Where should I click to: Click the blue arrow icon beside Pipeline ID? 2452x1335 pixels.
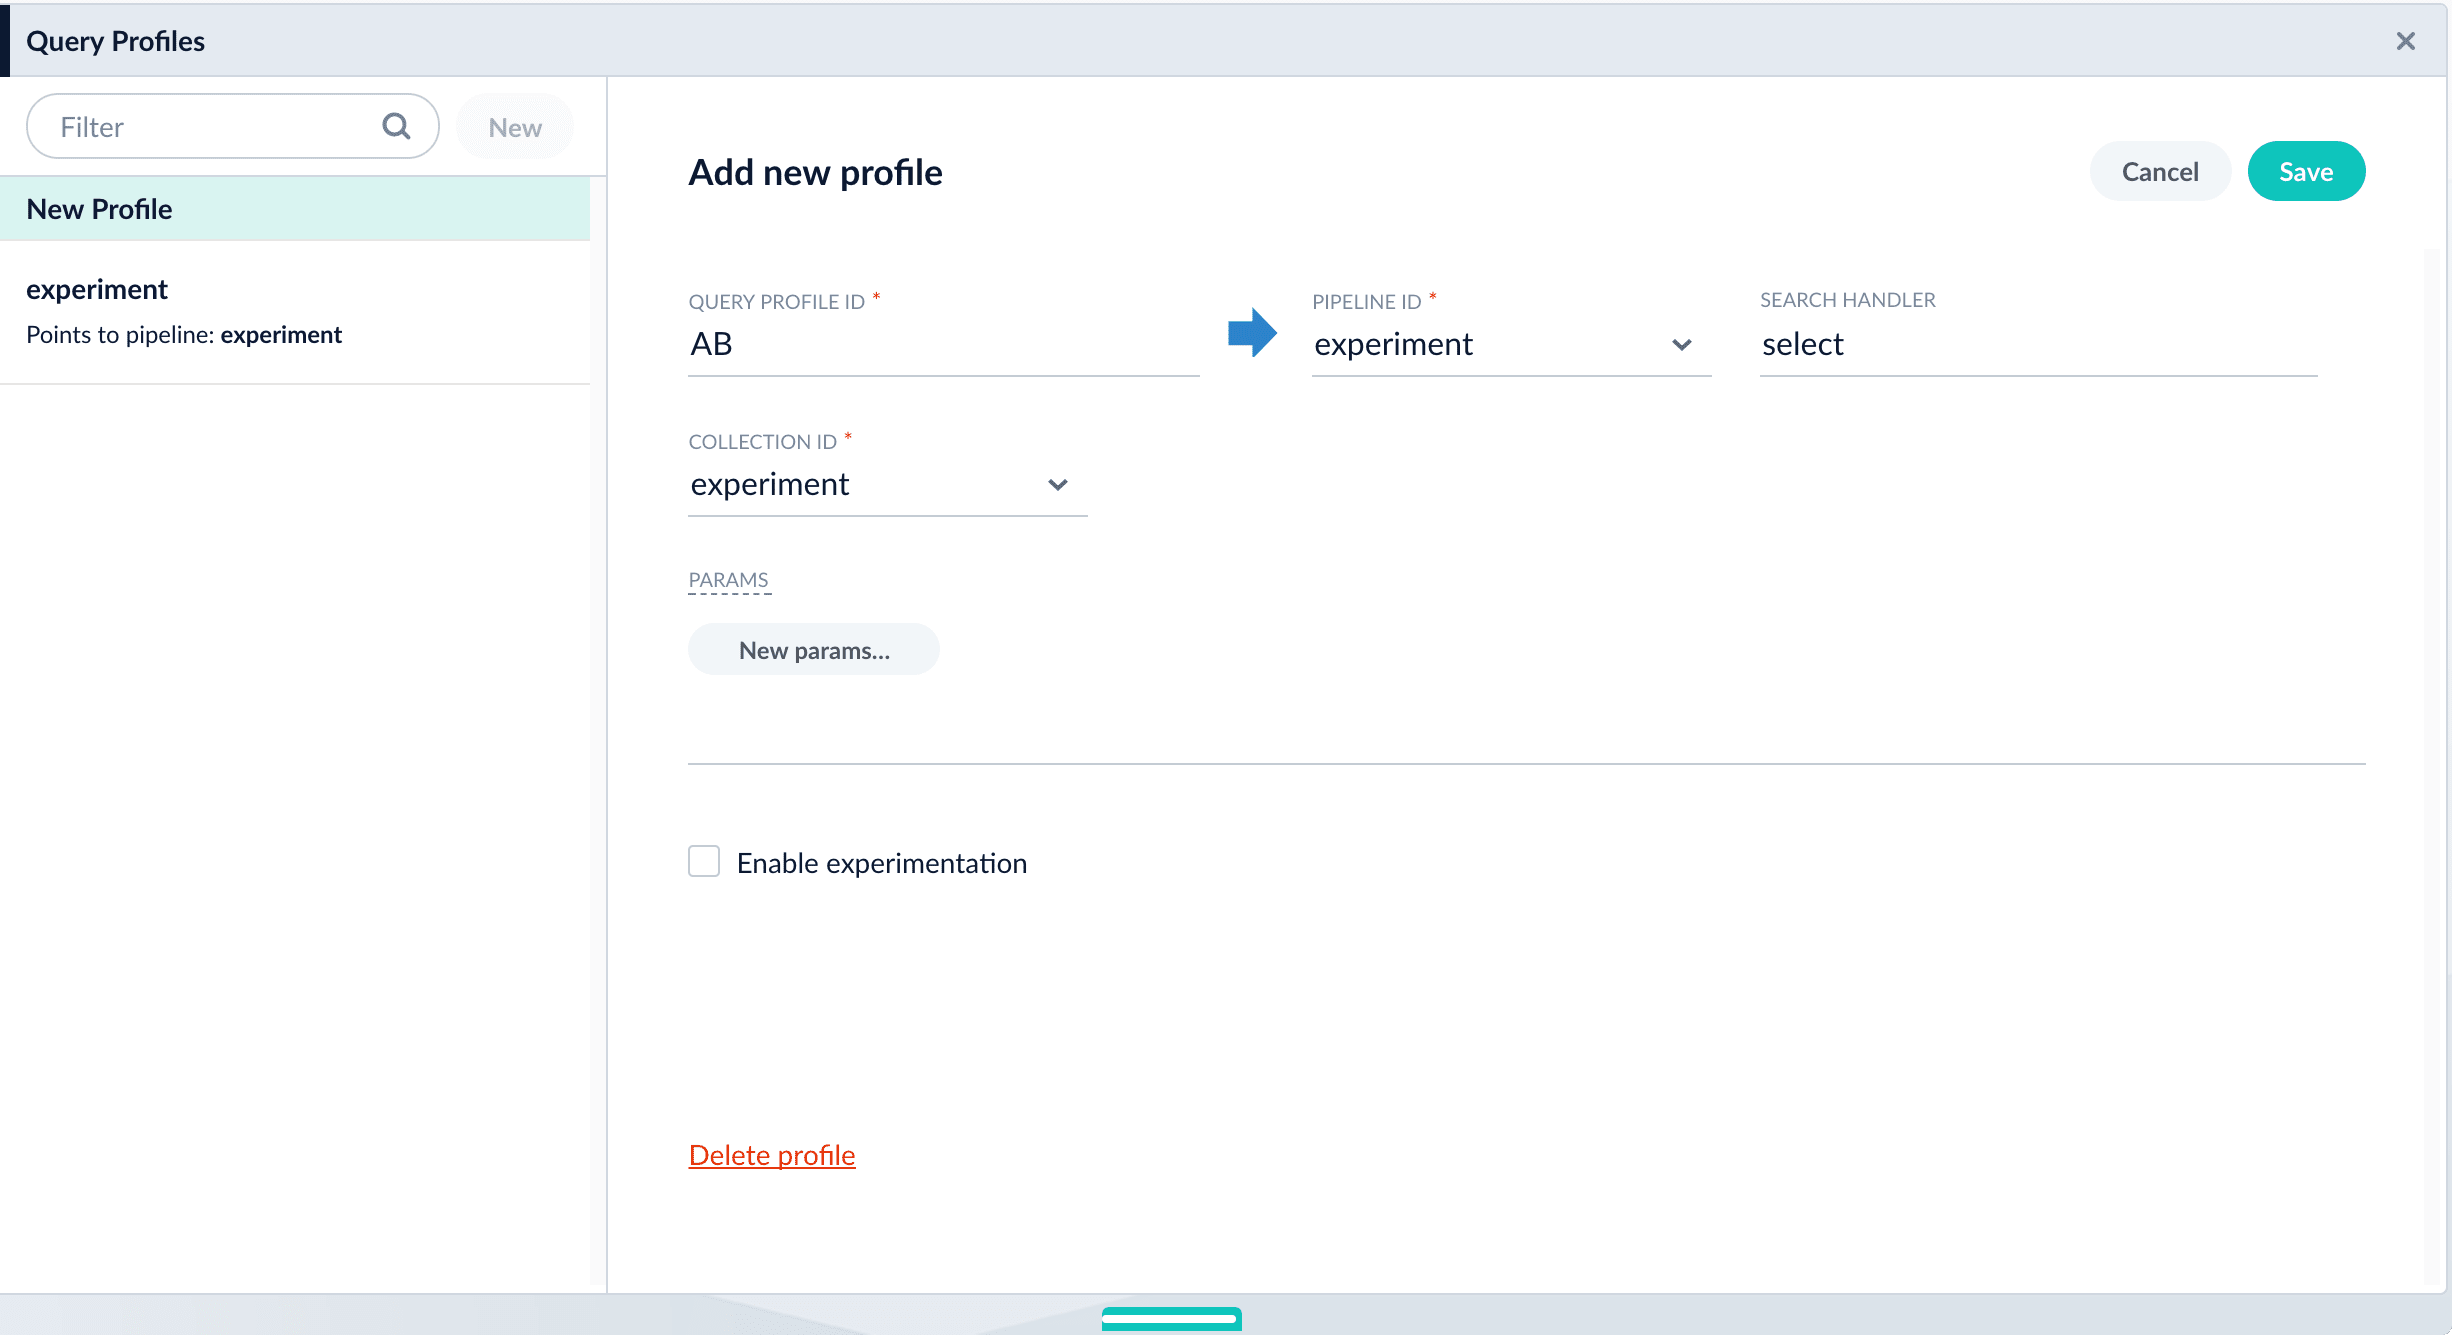point(1252,332)
